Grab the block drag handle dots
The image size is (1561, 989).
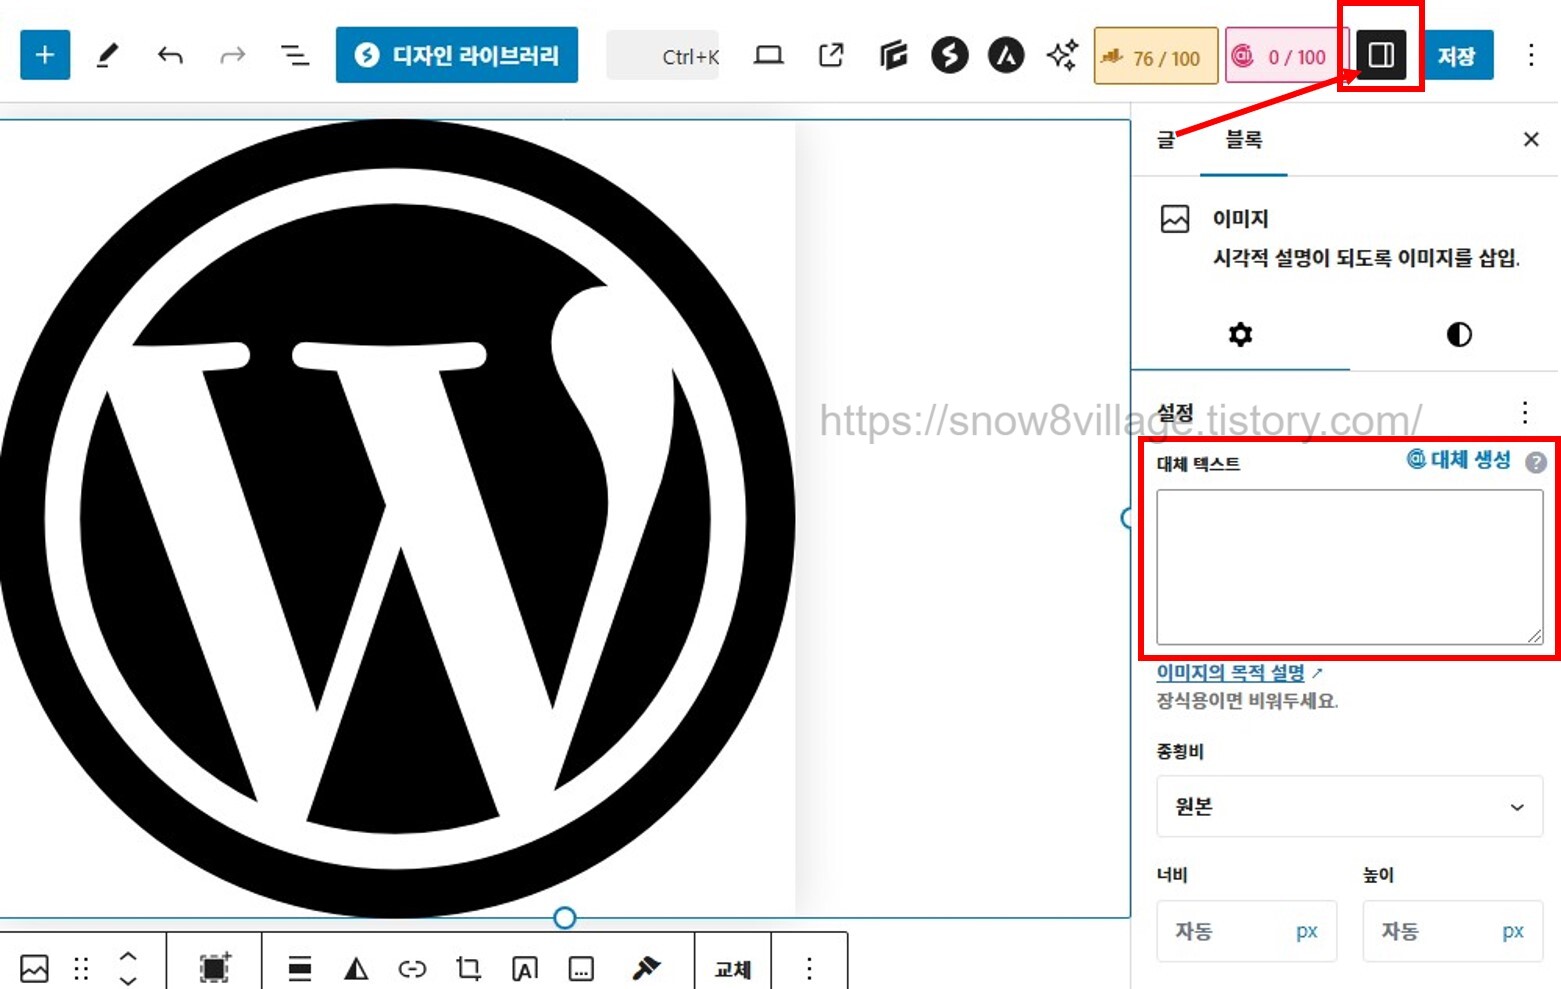point(81,968)
